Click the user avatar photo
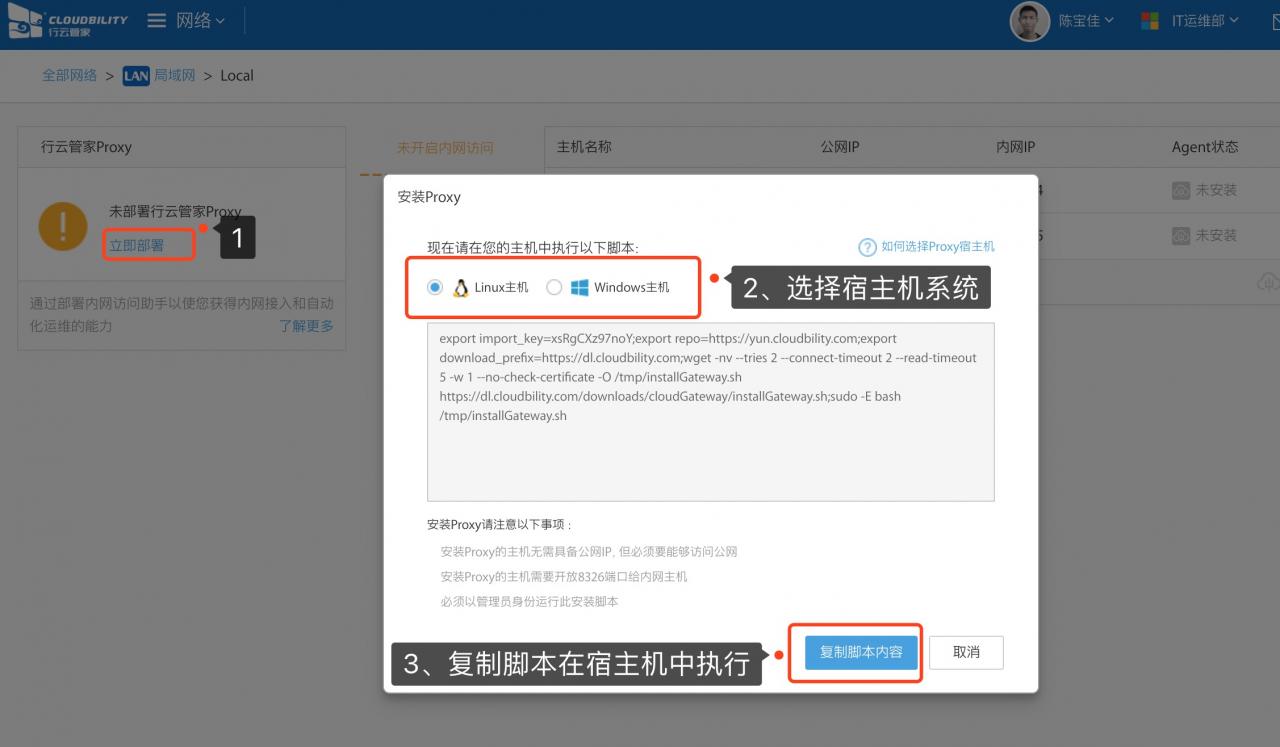Image resolution: width=1280 pixels, height=747 pixels. pos(1029,21)
